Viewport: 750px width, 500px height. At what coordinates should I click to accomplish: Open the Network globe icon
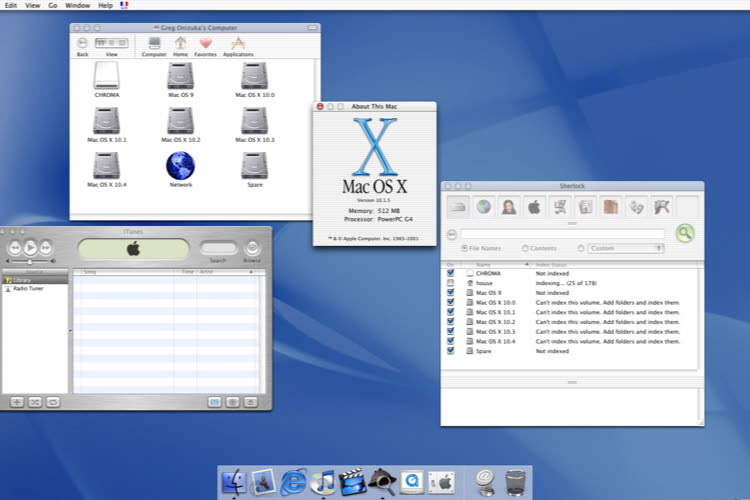(181, 164)
